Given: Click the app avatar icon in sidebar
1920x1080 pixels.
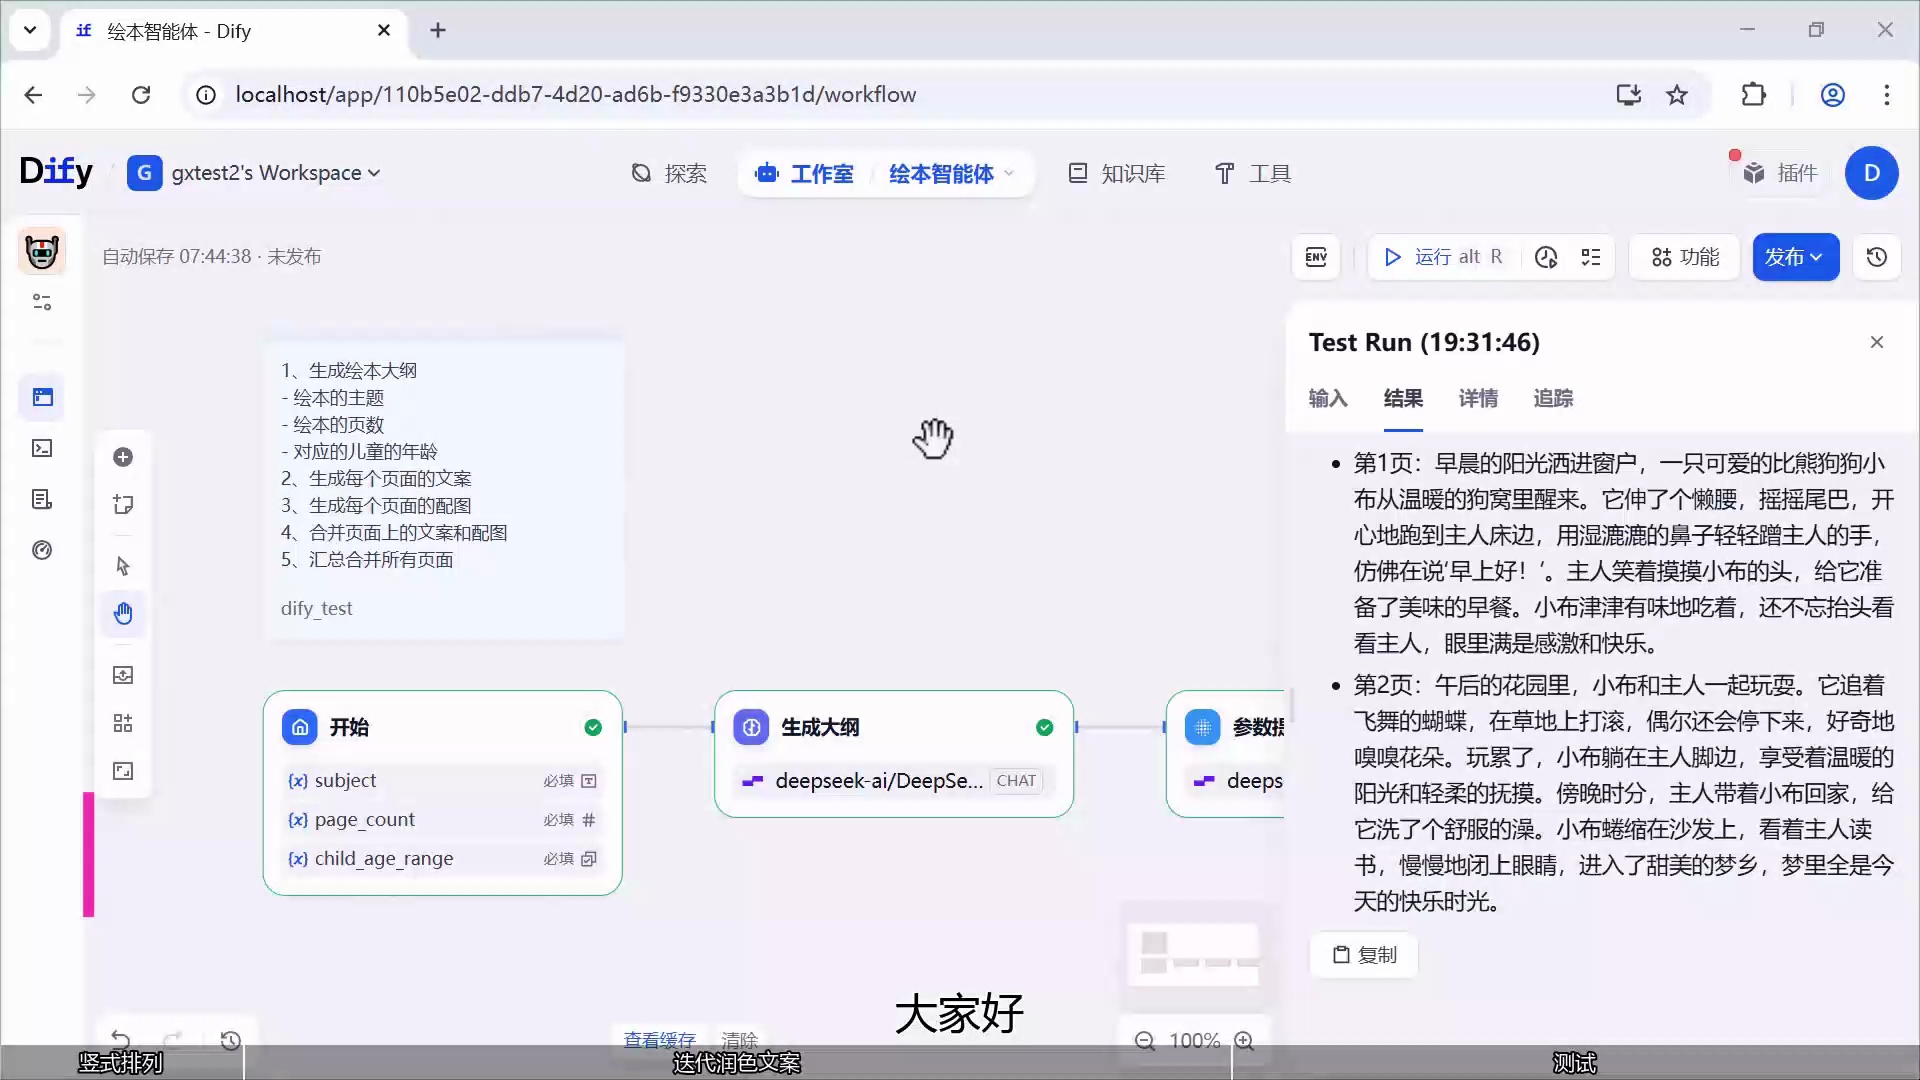Looking at the screenshot, I should 42,251.
